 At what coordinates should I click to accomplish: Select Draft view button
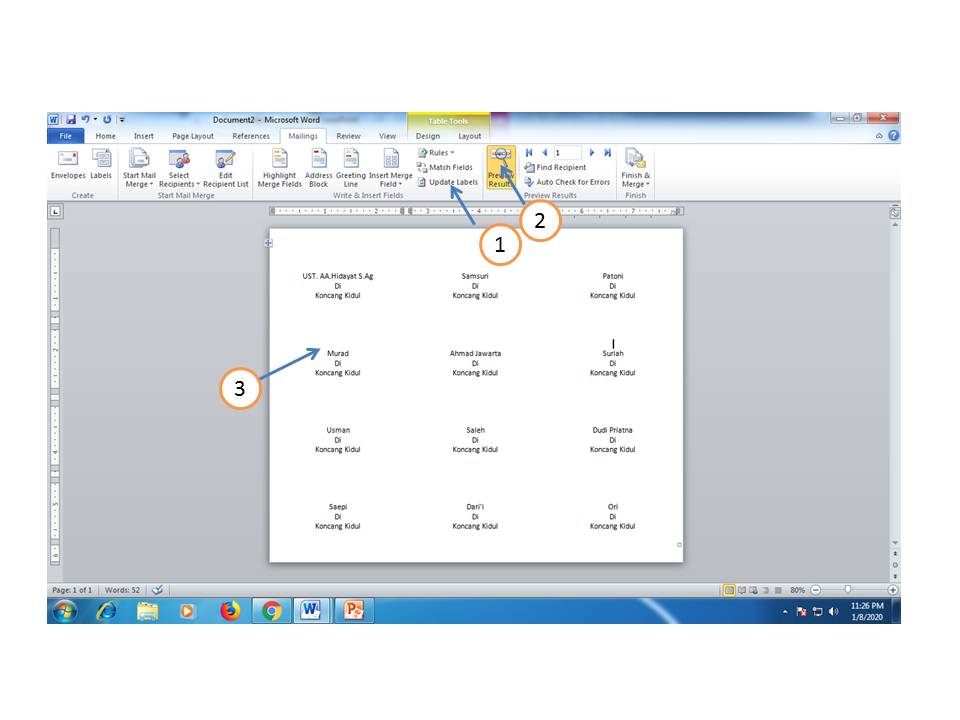coord(778,590)
